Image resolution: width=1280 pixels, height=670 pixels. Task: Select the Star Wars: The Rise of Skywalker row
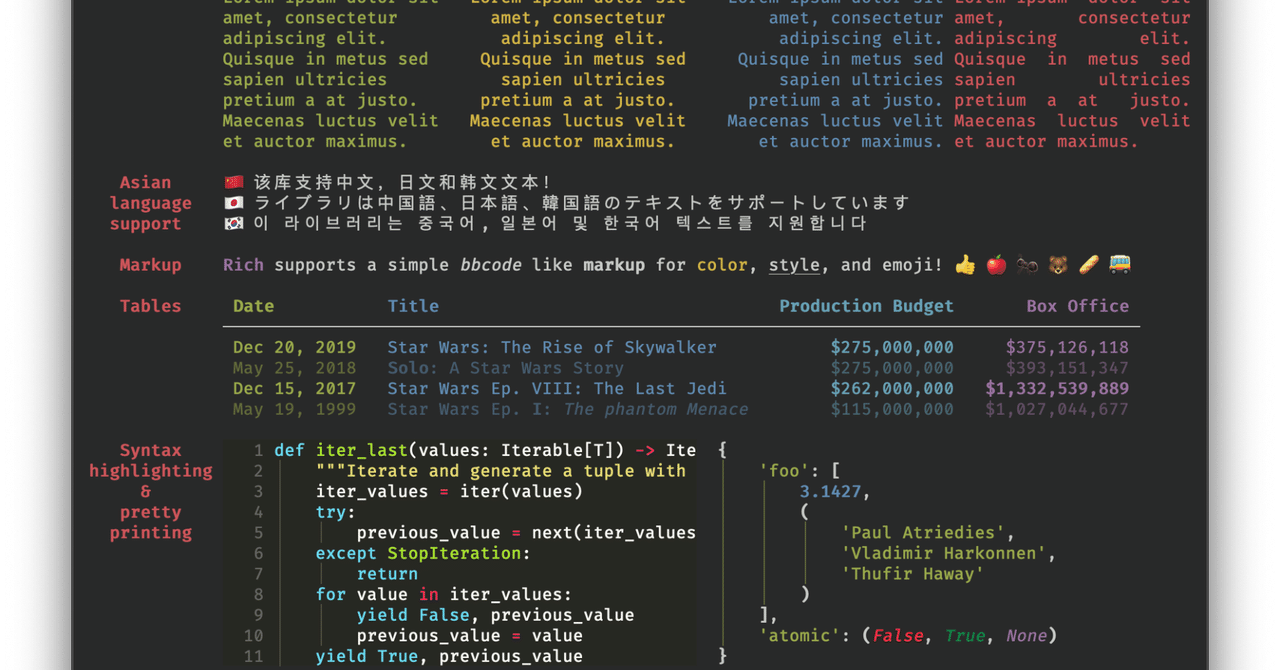552,347
